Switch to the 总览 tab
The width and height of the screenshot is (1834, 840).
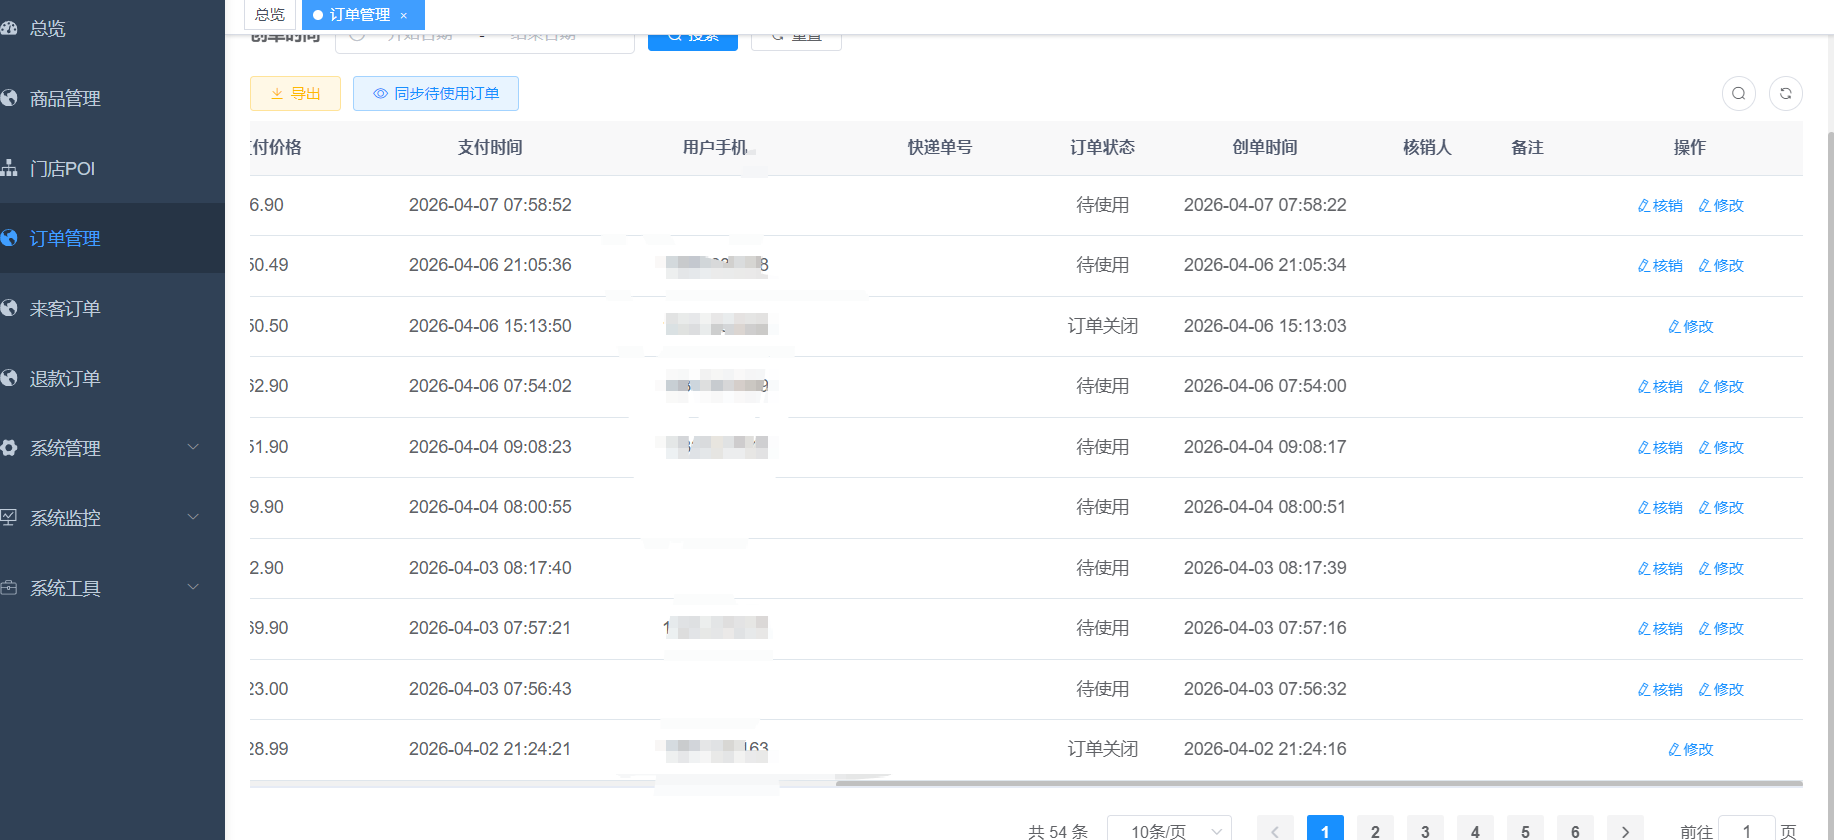(270, 15)
